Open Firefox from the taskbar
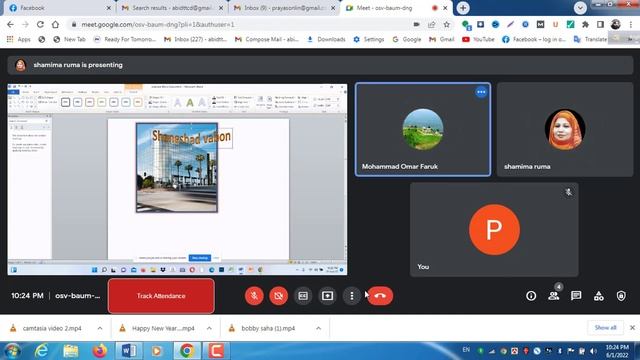 pyautogui.click(x=99, y=351)
